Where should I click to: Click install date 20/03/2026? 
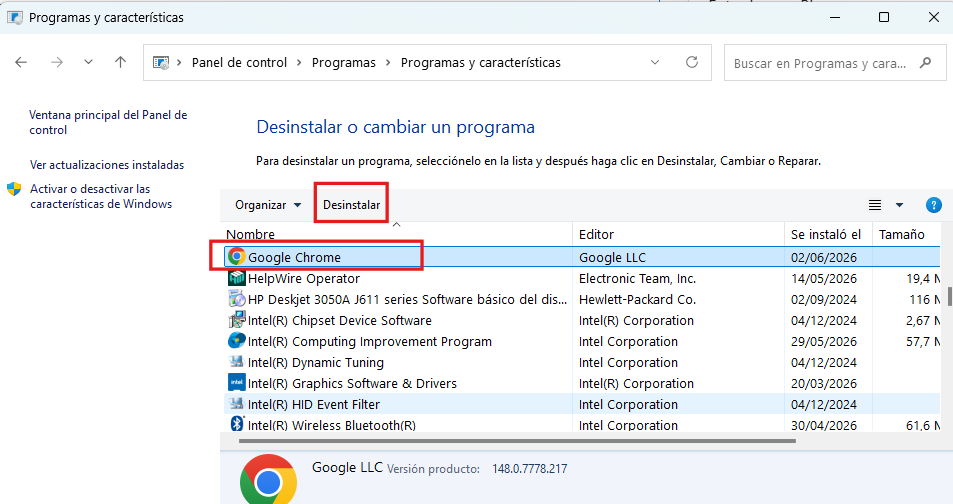[824, 384]
